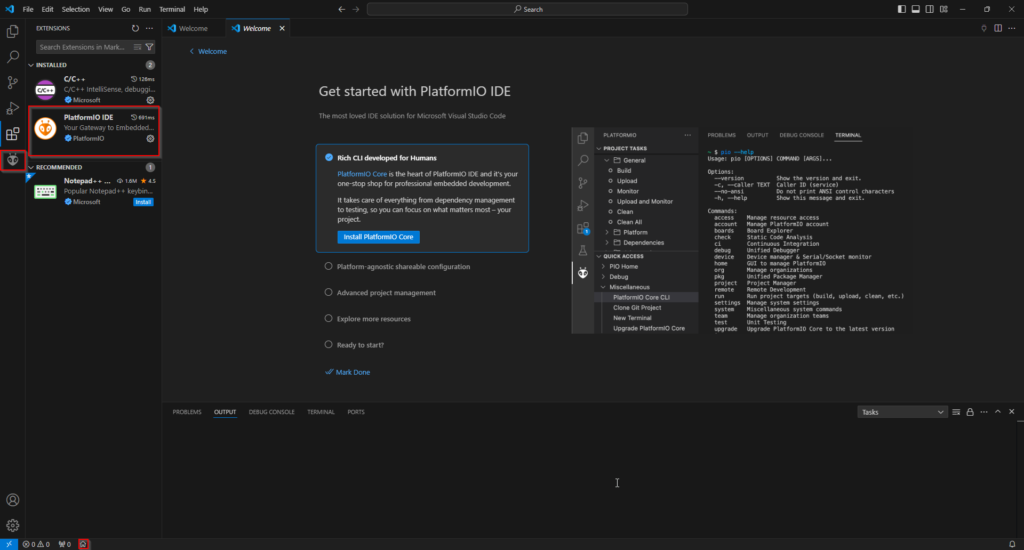Open manage gear for C/C++ extension
1024x550 pixels.
(x=150, y=100)
